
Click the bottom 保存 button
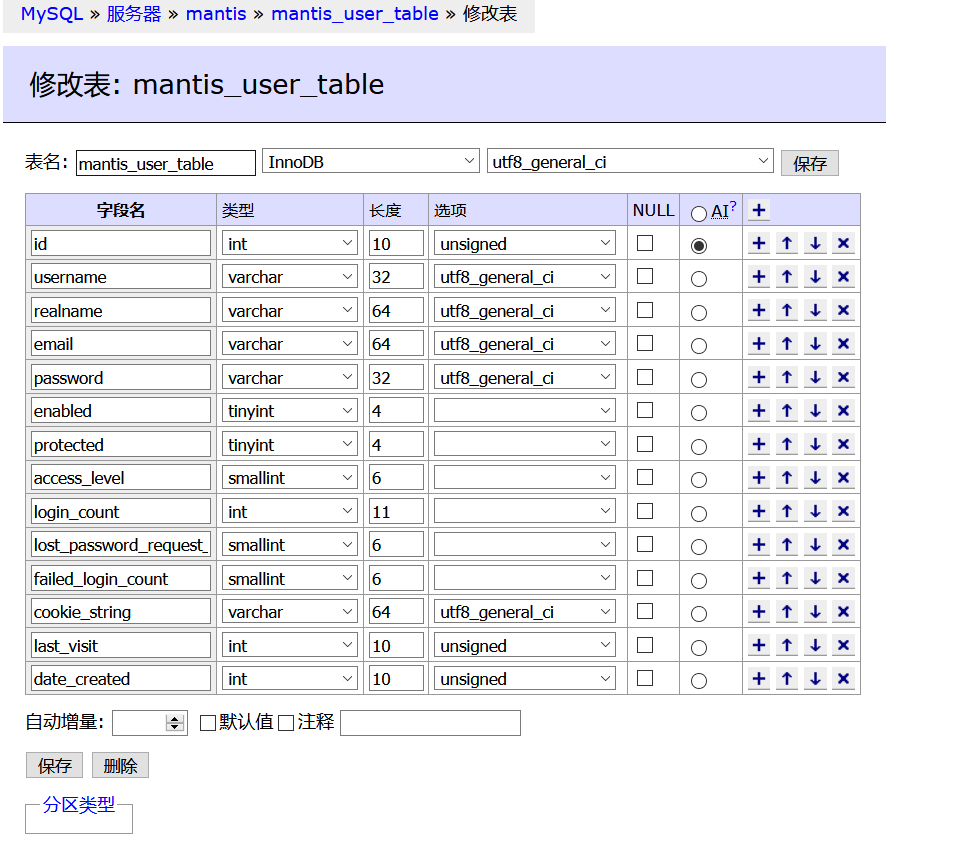pyautogui.click(x=55, y=765)
